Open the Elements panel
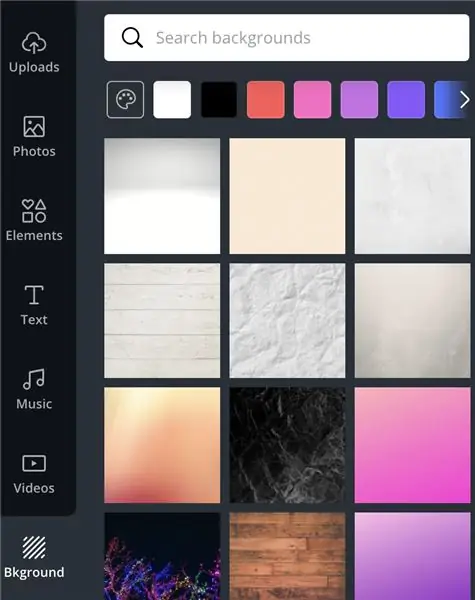The height and width of the screenshot is (600, 475). pos(34,221)
